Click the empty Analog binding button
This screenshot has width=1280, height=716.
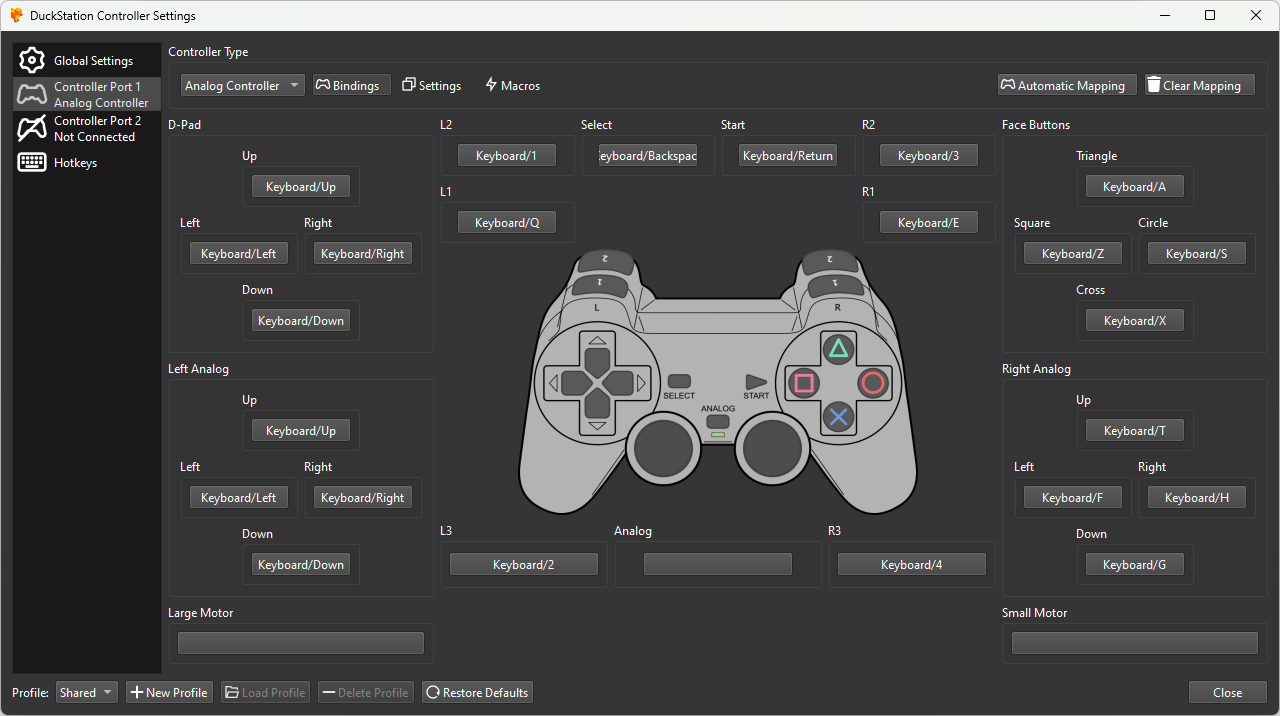tap(718, 565)
